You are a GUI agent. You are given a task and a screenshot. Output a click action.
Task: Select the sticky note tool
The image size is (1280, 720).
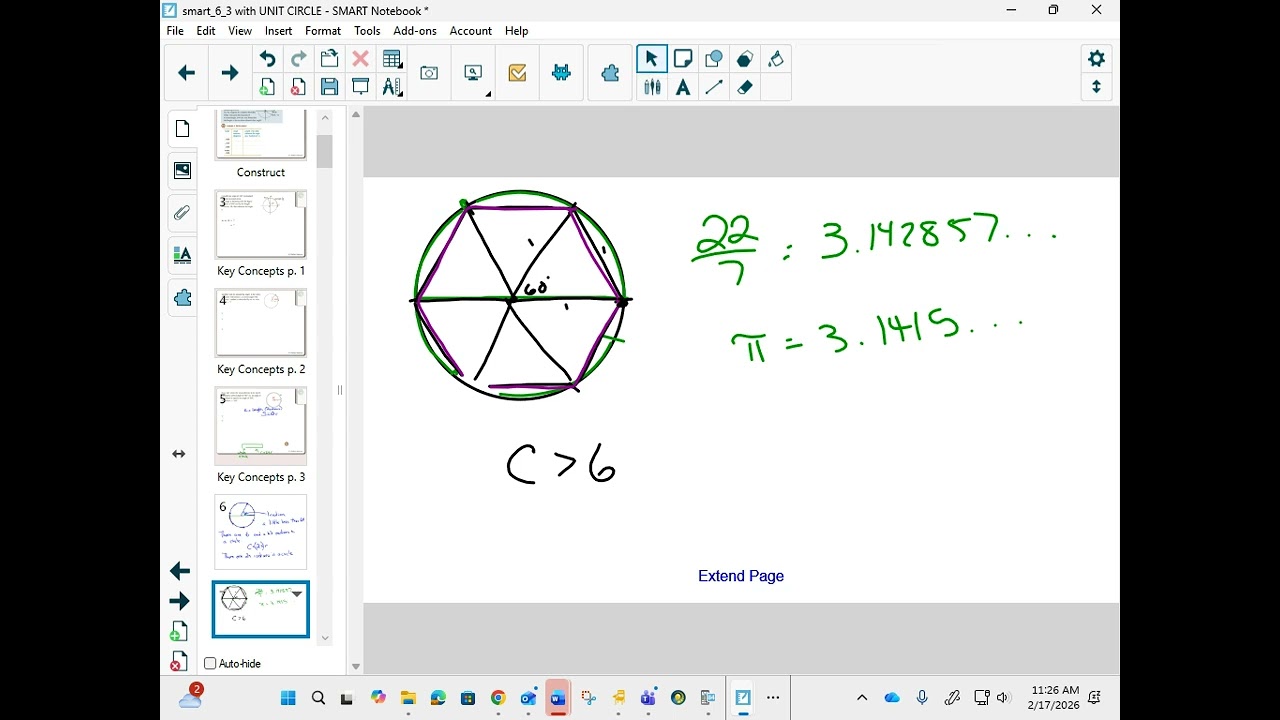coord(683,59)
